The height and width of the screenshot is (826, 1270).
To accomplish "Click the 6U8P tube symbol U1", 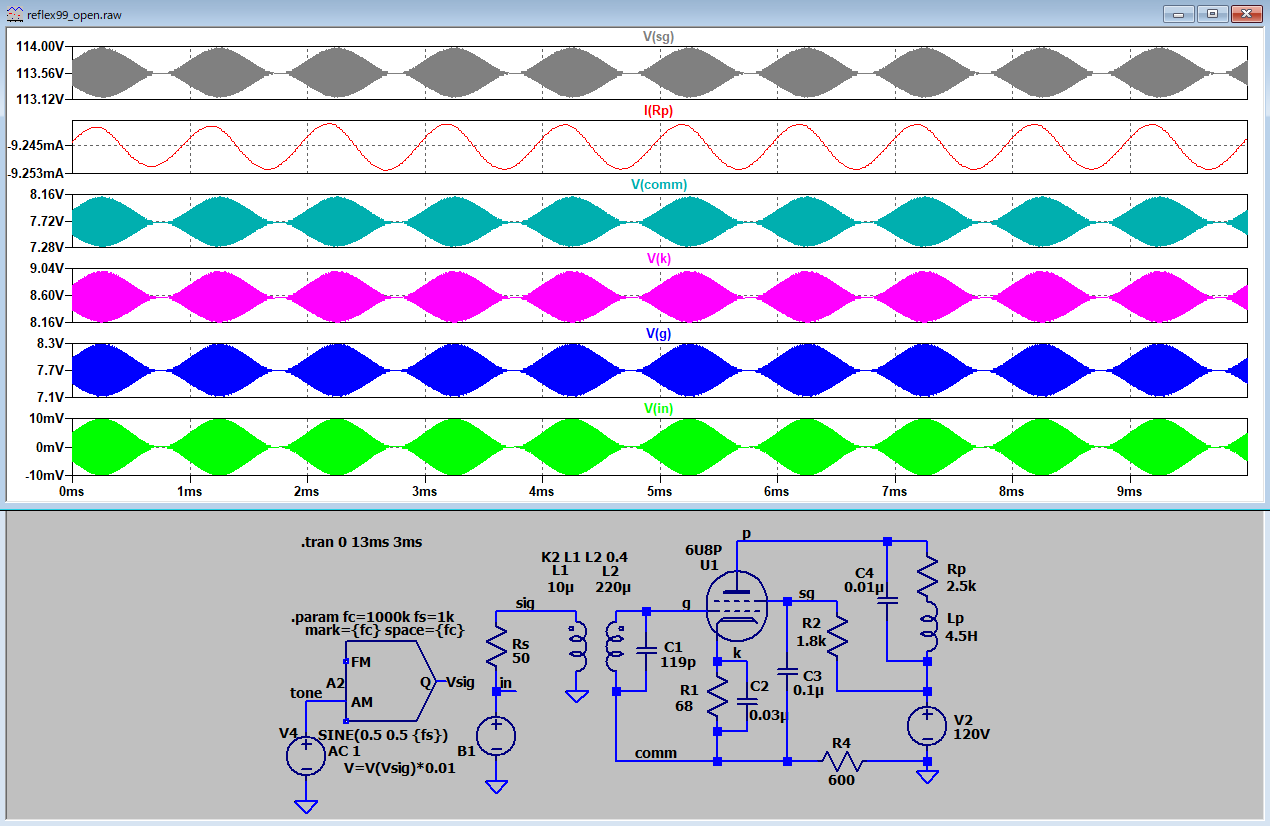I will [737, 608].
